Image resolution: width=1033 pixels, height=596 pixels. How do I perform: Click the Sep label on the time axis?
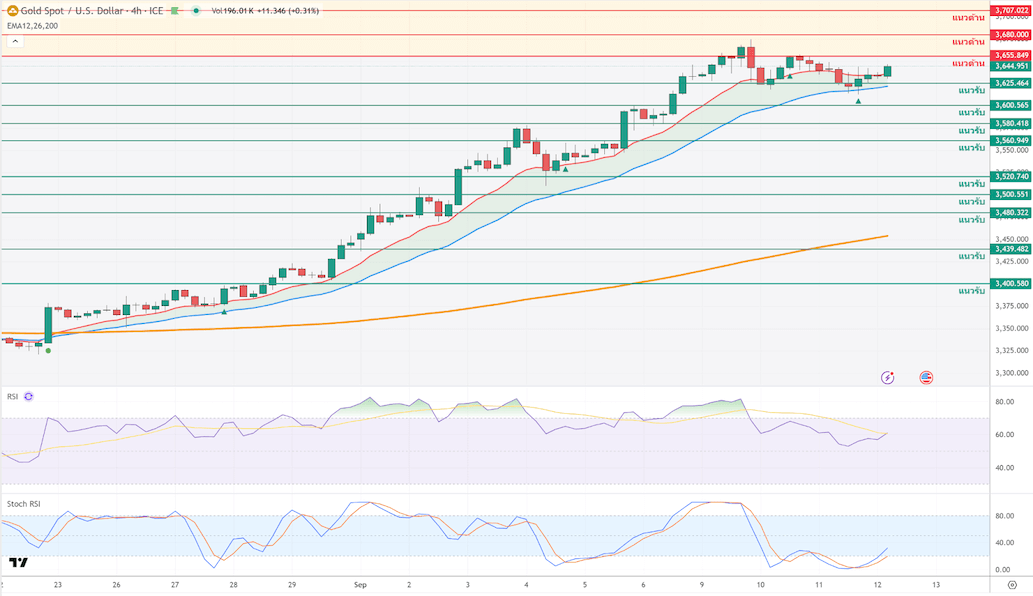click(x=360, y=585)
